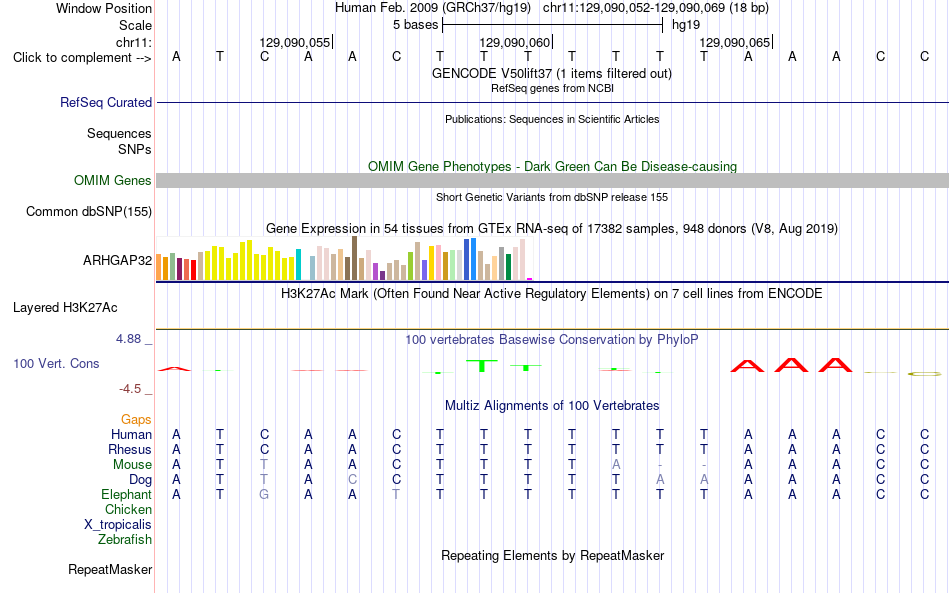Click the PhyloP lower value -4.5
Image resolution: width=950 pixels, height=593 pixels.
(130, 388)
